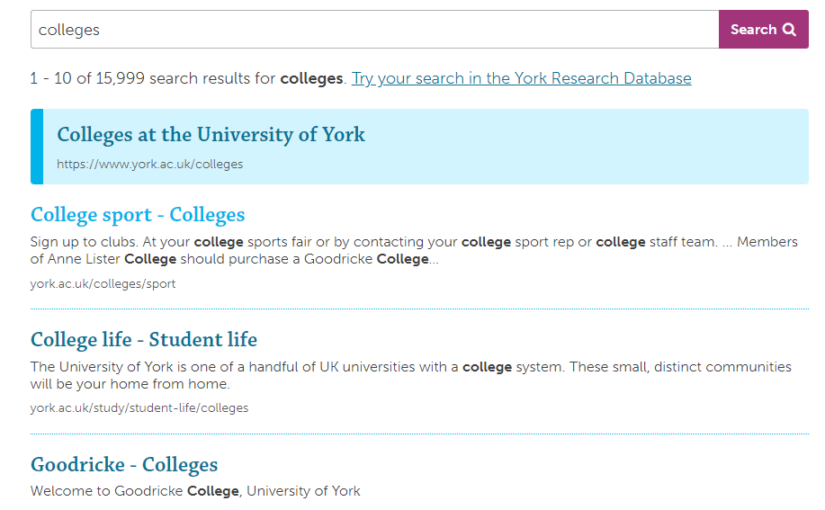
Task: Click the "Welcome to Goodricke College" description
Action: pyautogui.click(x=195, y=491)
